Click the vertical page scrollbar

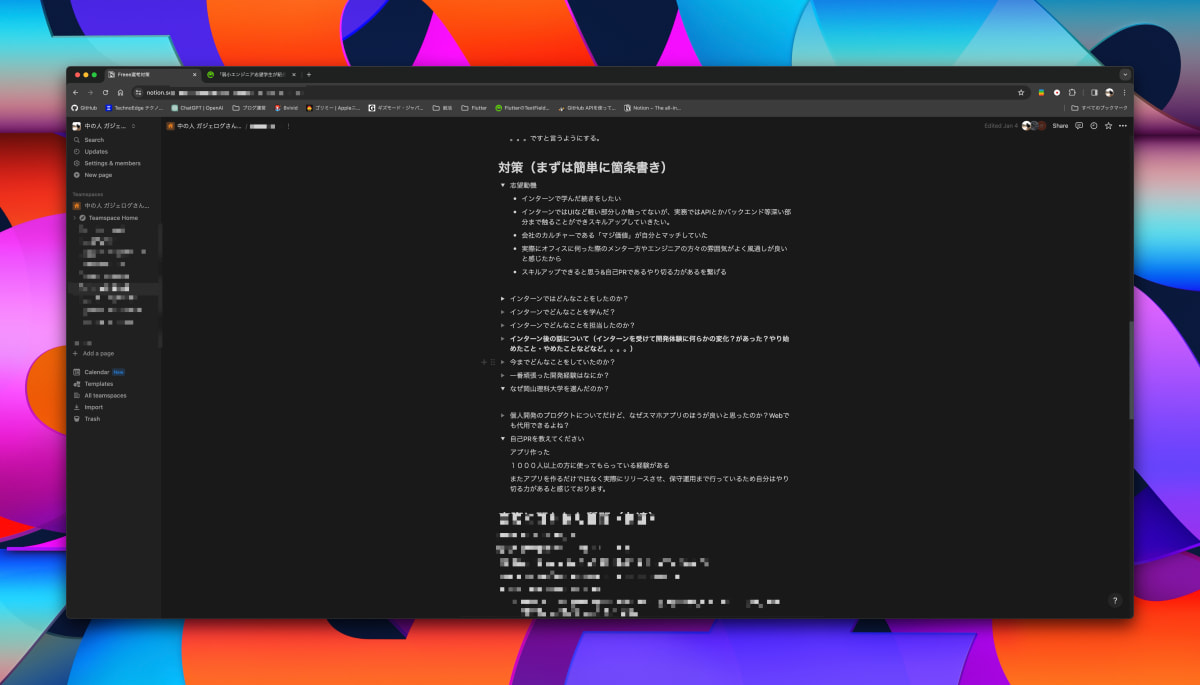1130,370
